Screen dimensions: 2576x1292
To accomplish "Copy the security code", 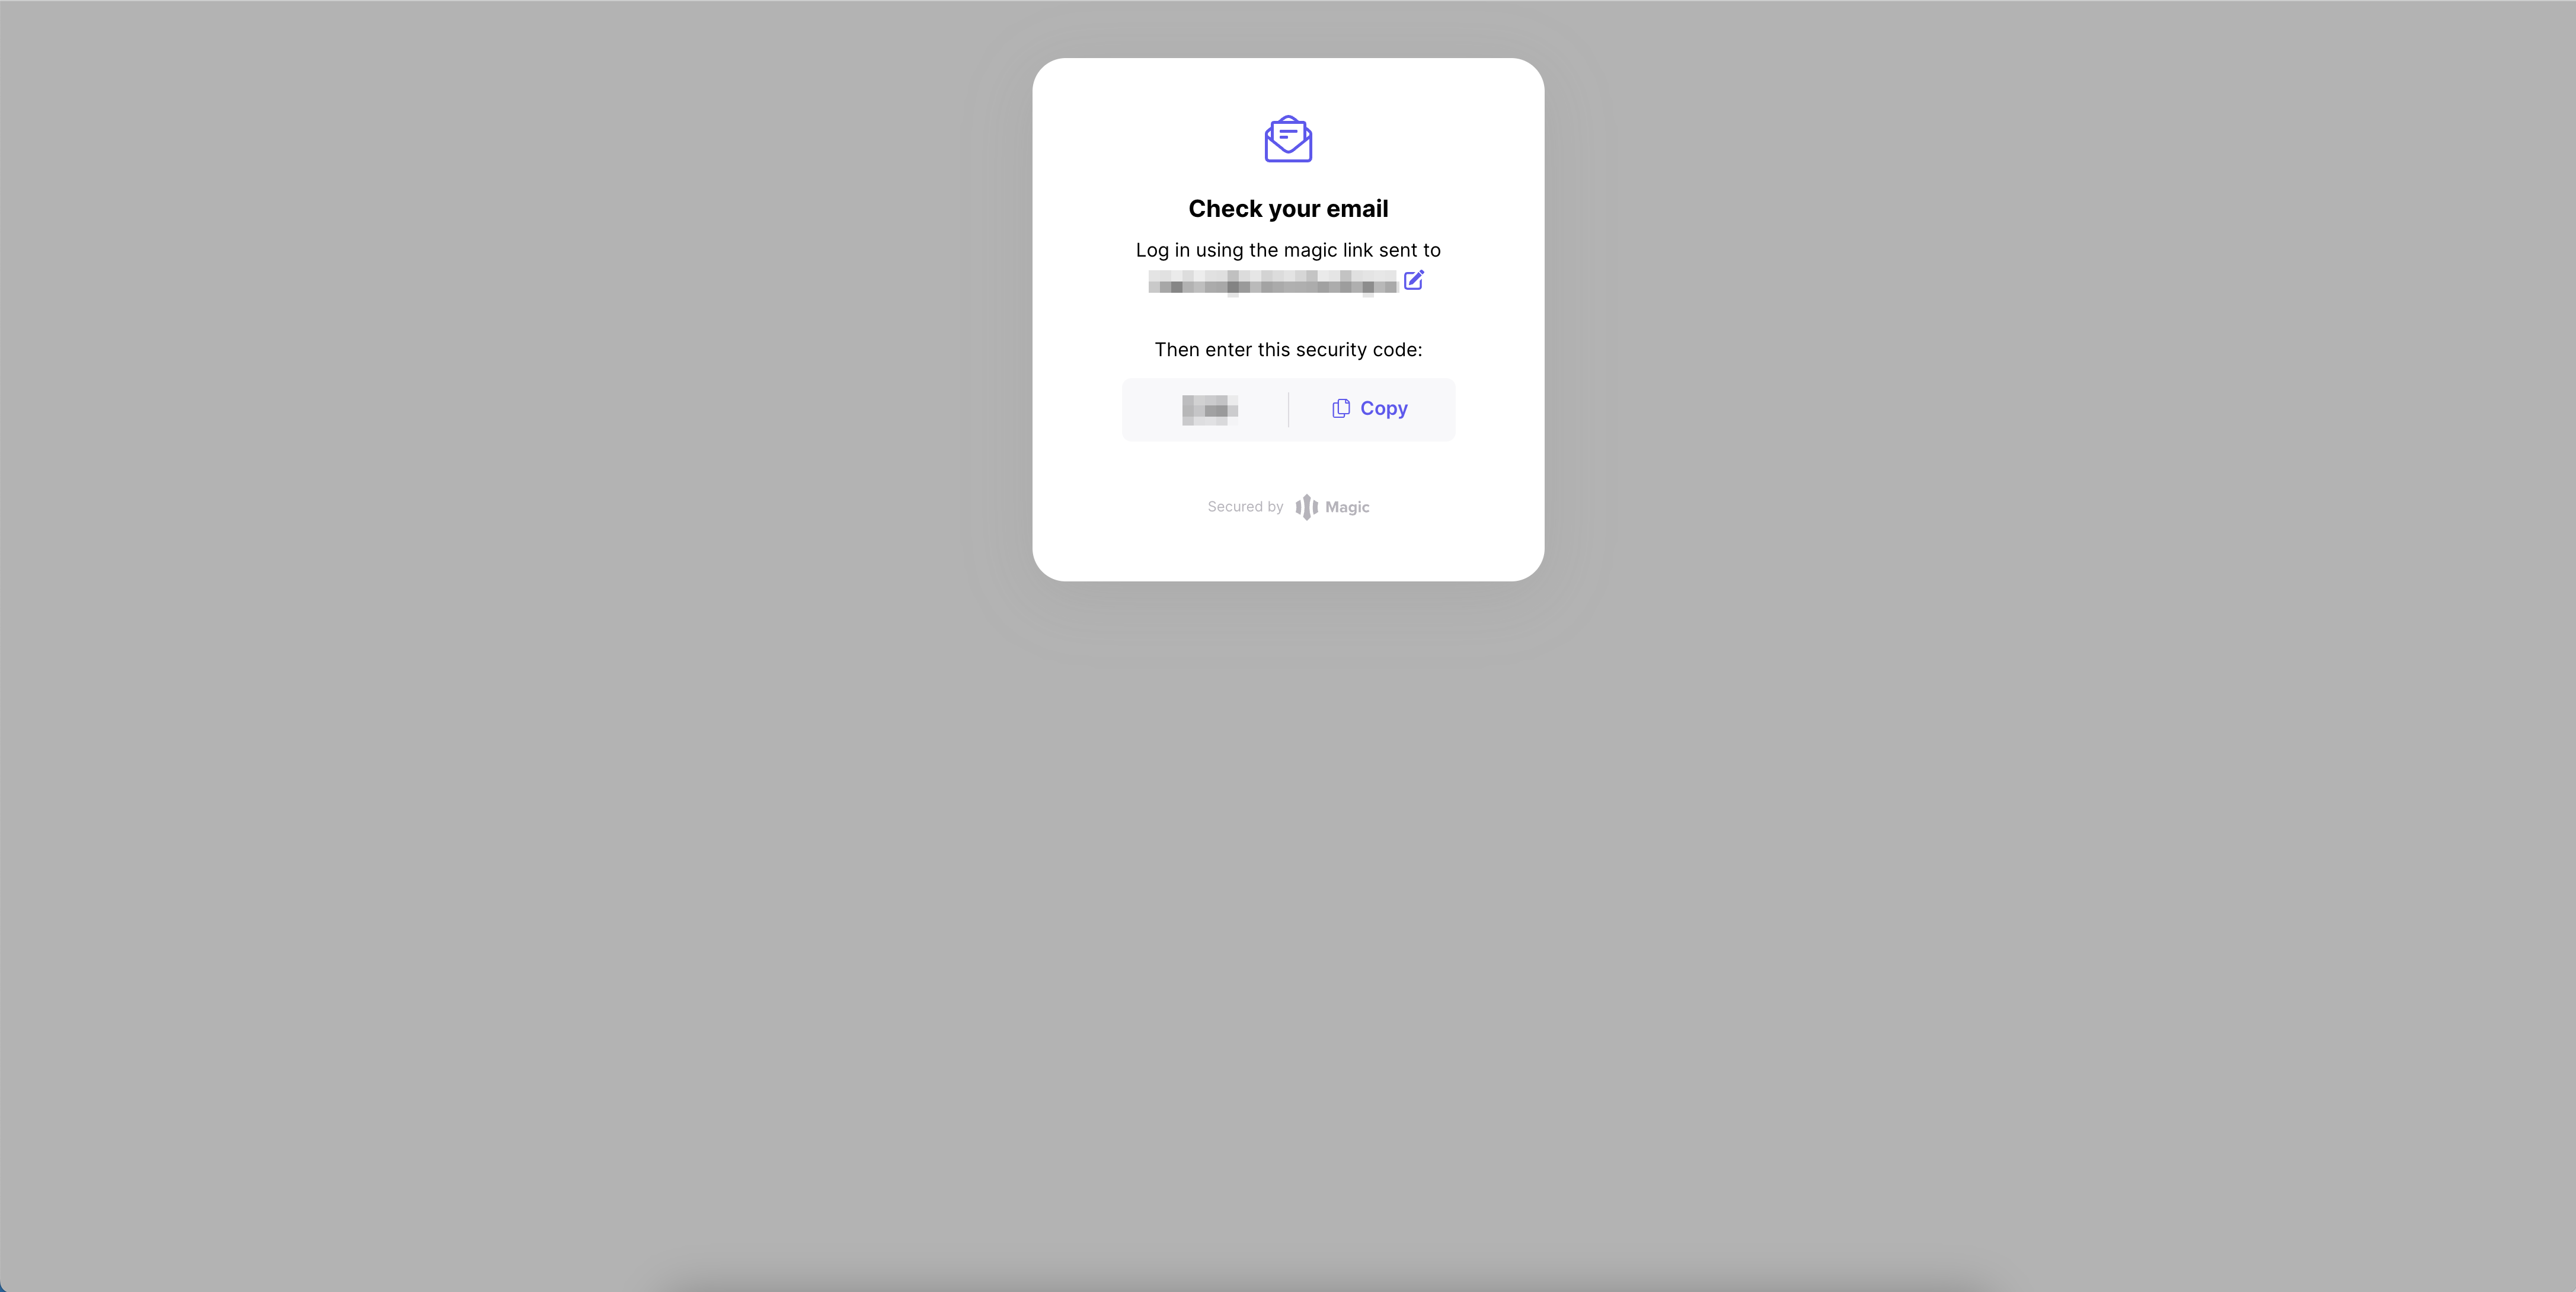I will 1369,408.
